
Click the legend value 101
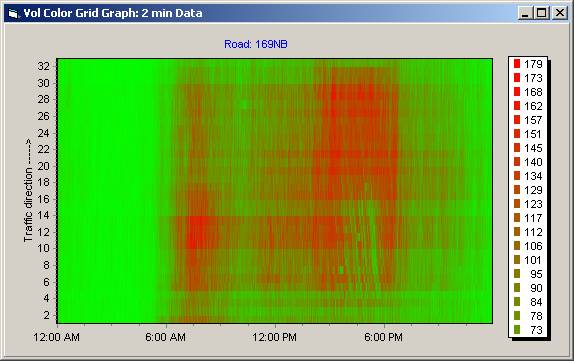(x=533, y=260)
